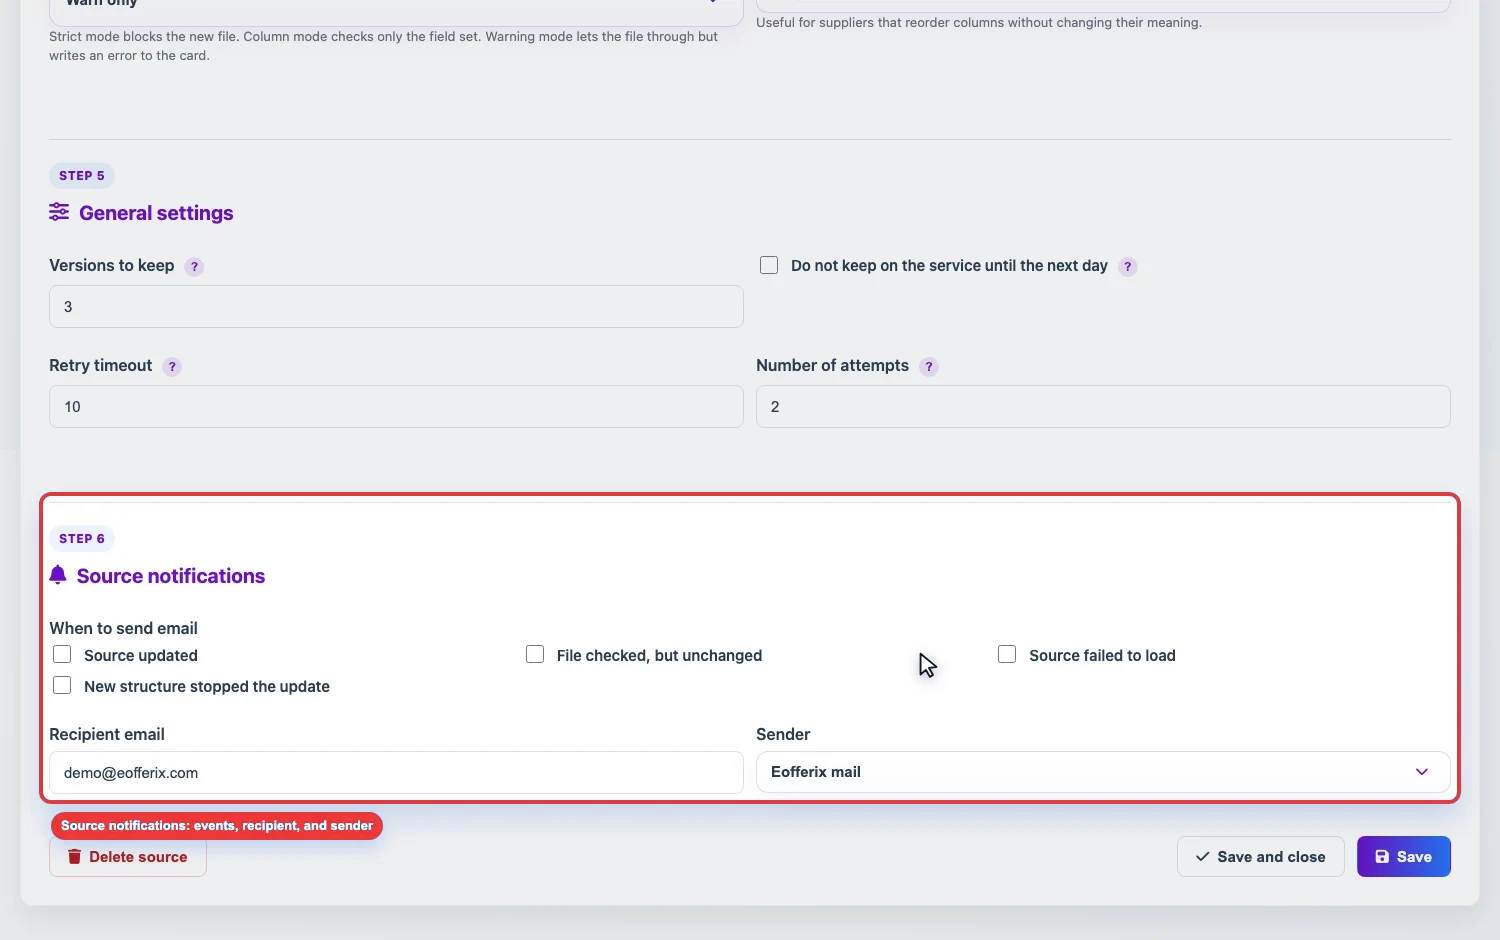This screenshot has width=1500, height=940.
Task: Focus the Number of attempts field
Action: (1103, 407)
